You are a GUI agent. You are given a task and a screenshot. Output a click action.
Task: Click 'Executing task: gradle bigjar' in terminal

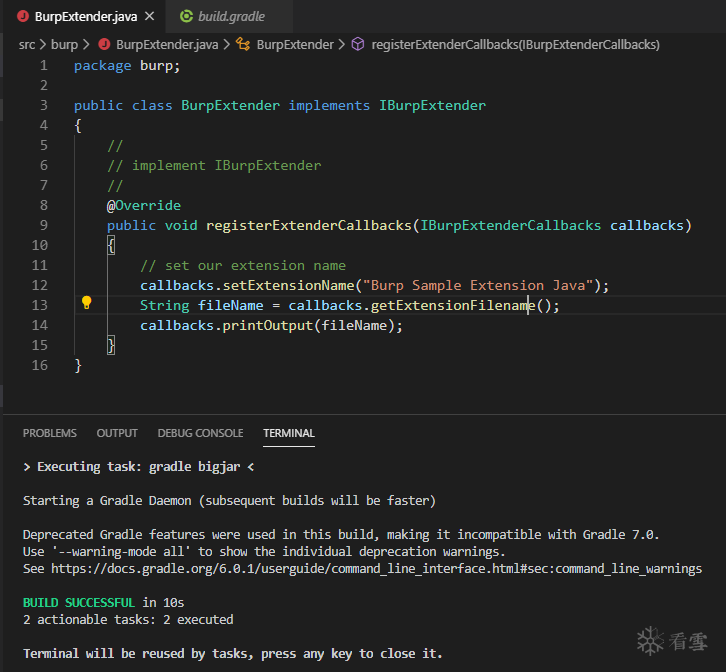[138, 467]
